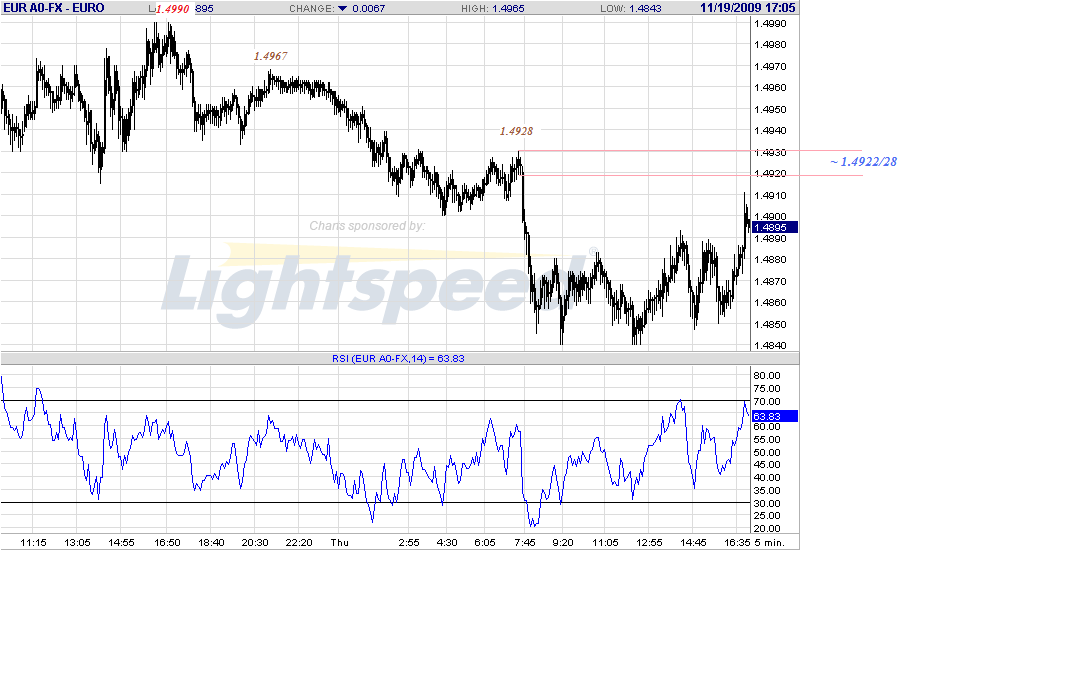Click the 1.4967 price annotation
The image size is (1091, 699).
click(270, 56)
